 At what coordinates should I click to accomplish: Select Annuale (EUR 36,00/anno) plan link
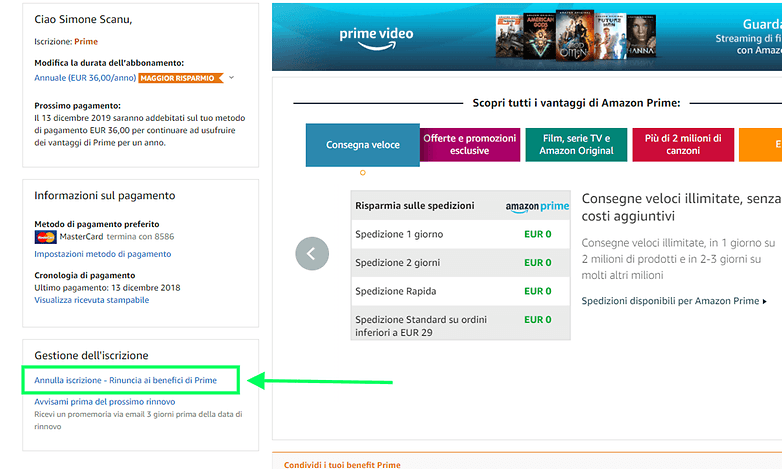[85, 78]
